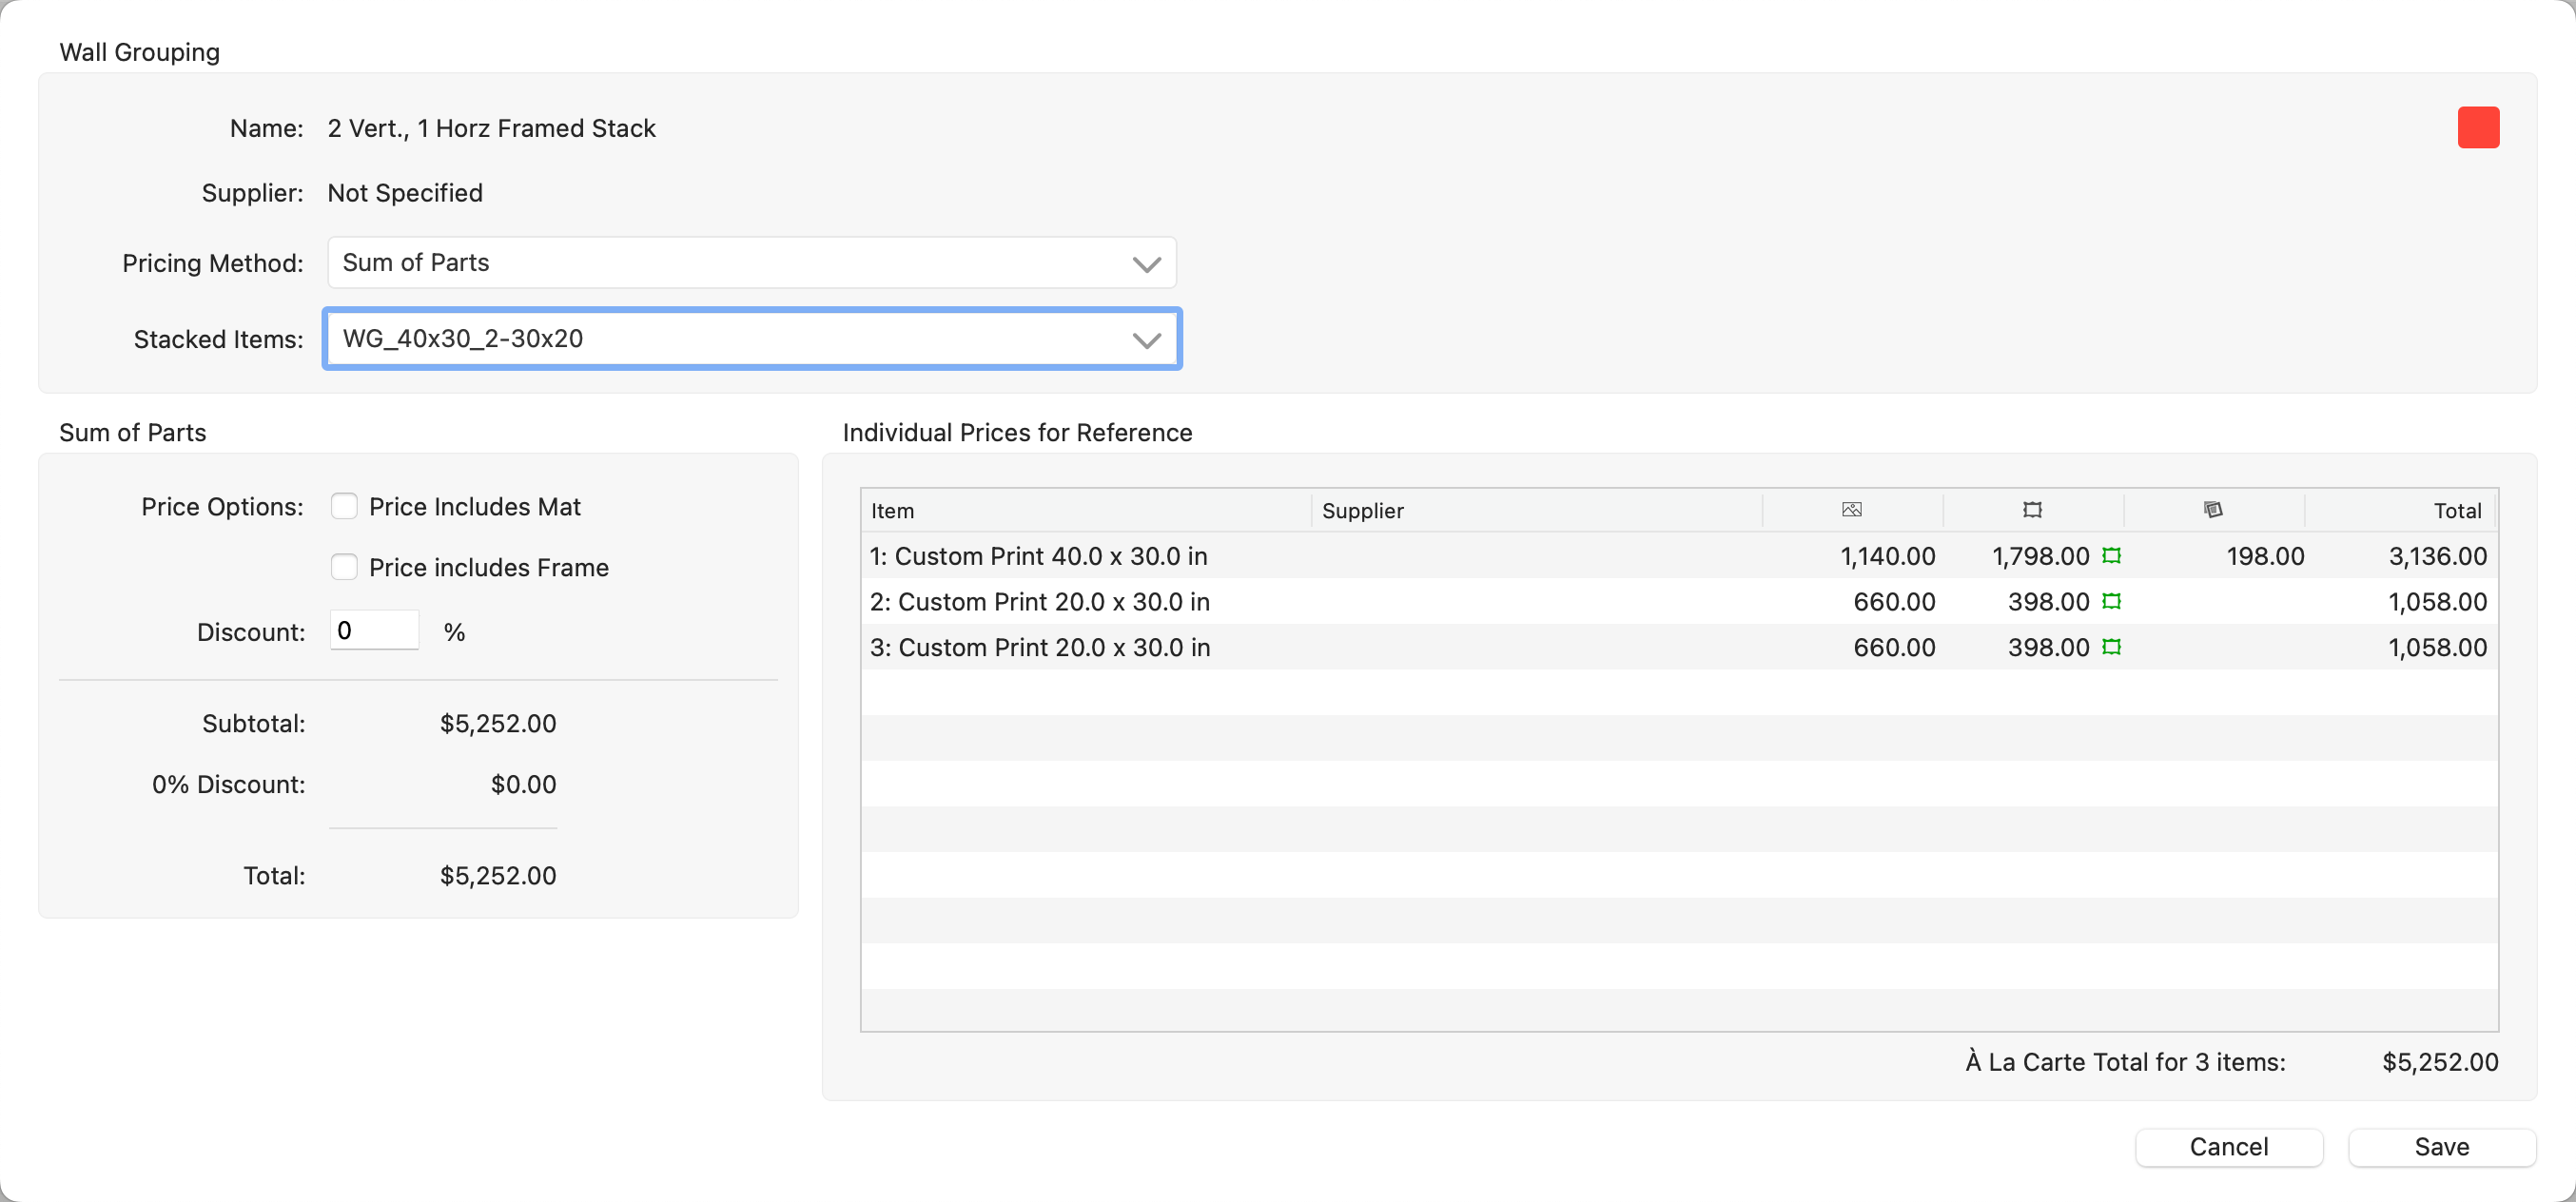This screenshot has height=1202, width=2576.
Task: Enable Price includes Frame checkbox
Action: [344, 568]
